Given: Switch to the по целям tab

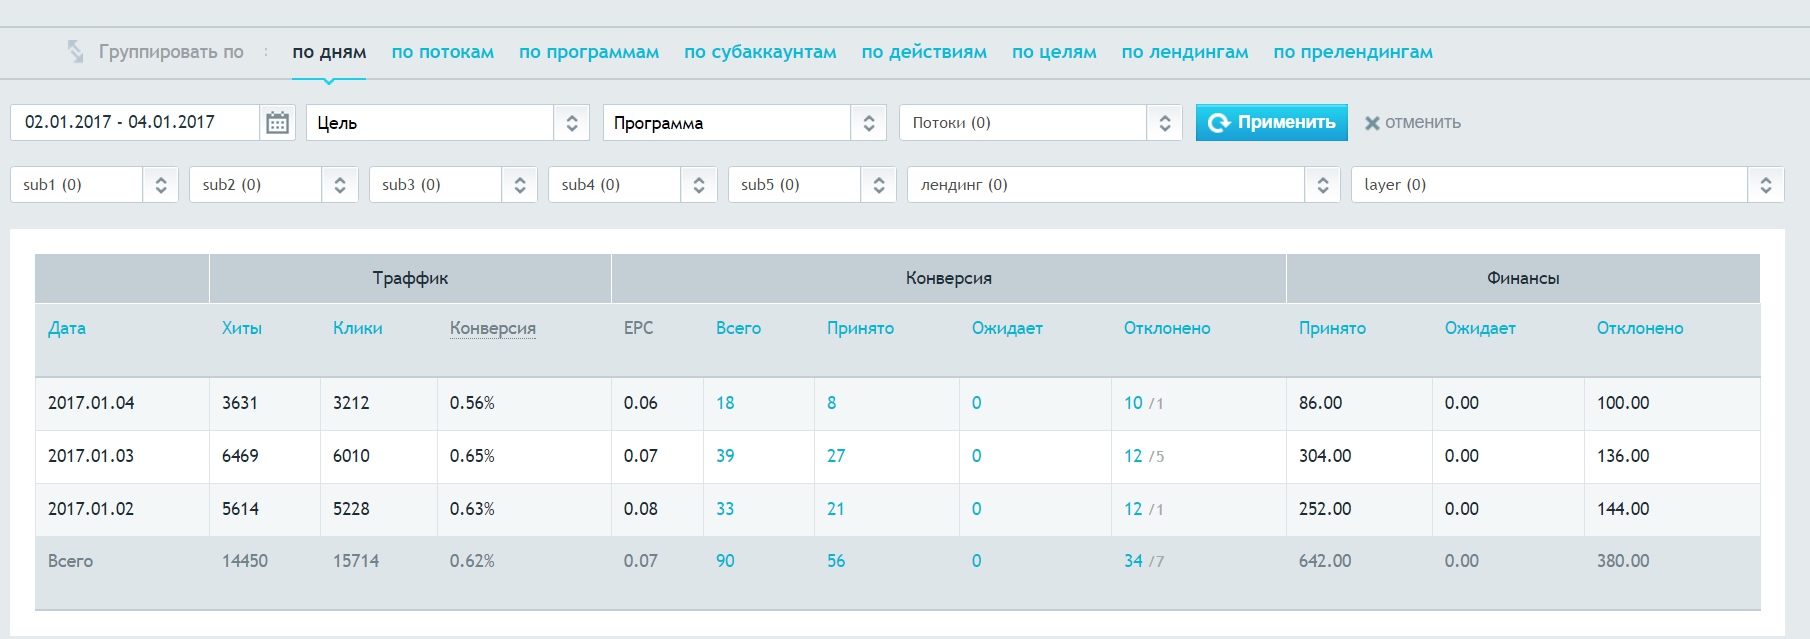Looking at the screenshot, I should tap(1054, 52).
